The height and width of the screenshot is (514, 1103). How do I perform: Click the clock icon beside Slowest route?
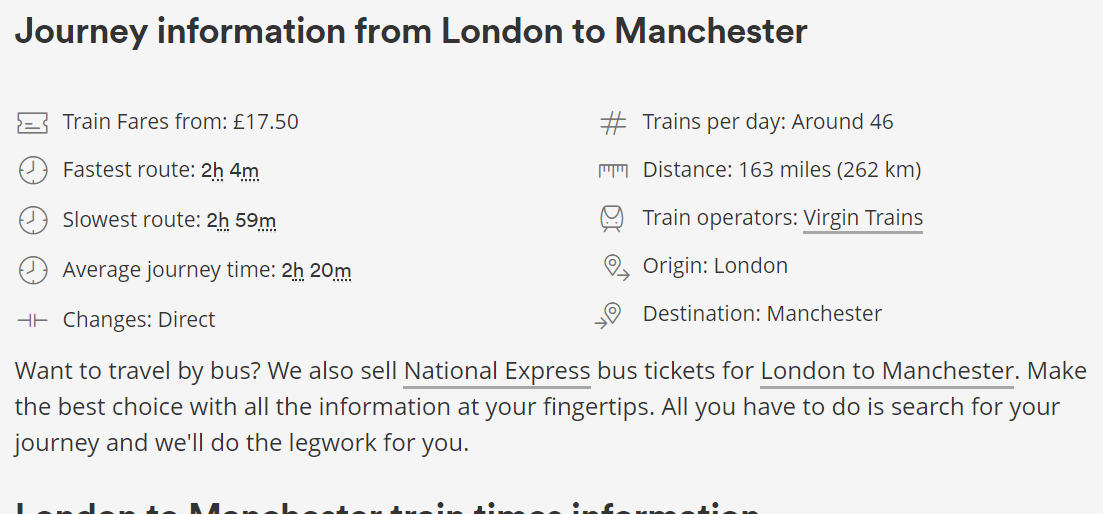(x=32, y=220)
